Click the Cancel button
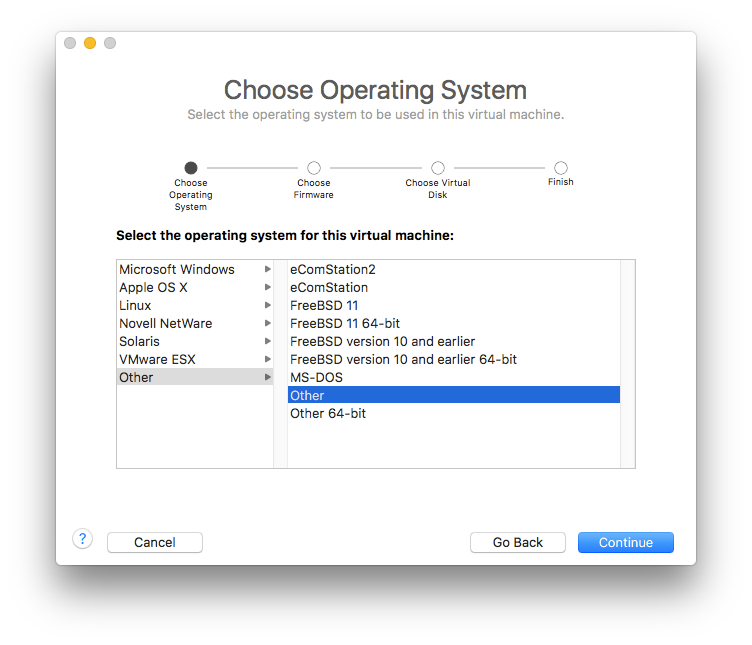752x645 pixels. coord(155,543)
